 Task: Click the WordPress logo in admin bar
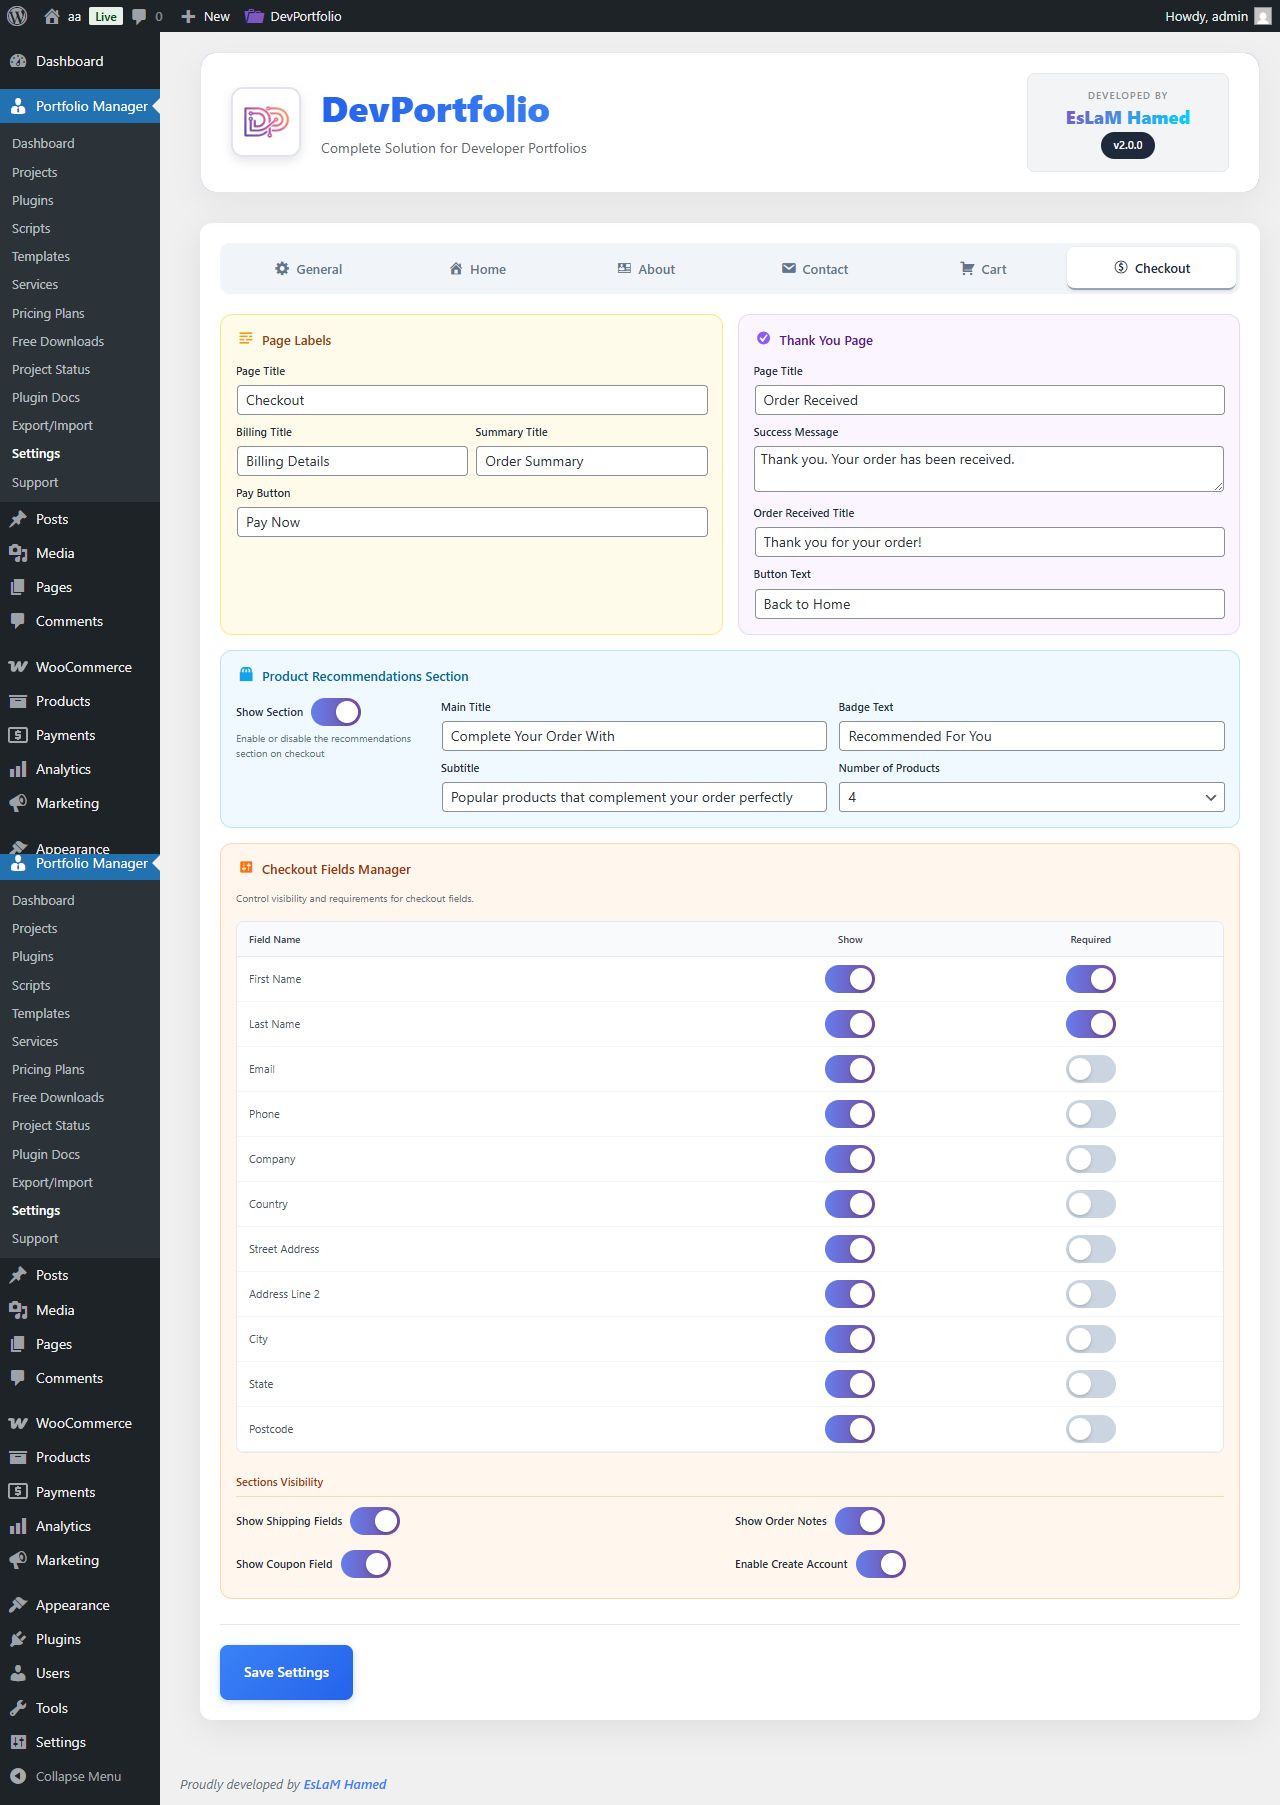click(17, 16)
